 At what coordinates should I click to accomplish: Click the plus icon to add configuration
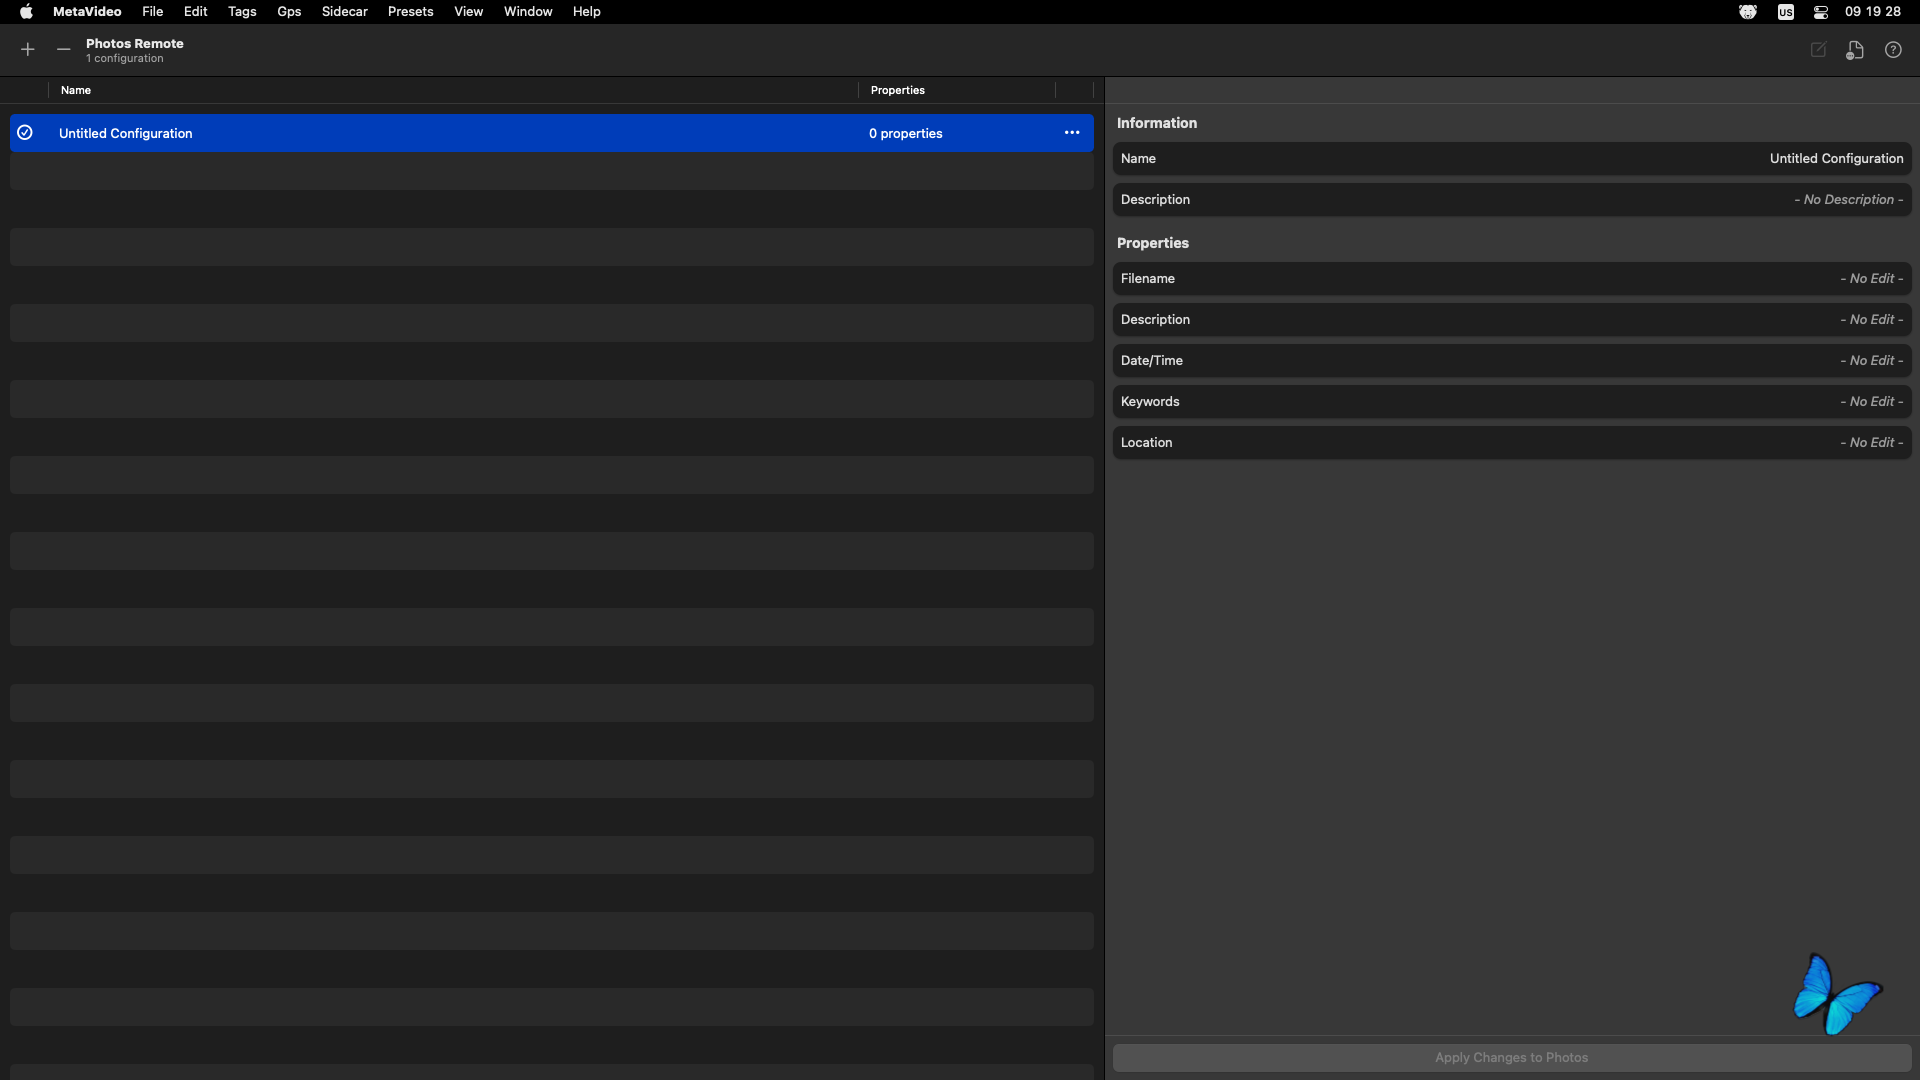pyautogui.click(x=28, y=49)
